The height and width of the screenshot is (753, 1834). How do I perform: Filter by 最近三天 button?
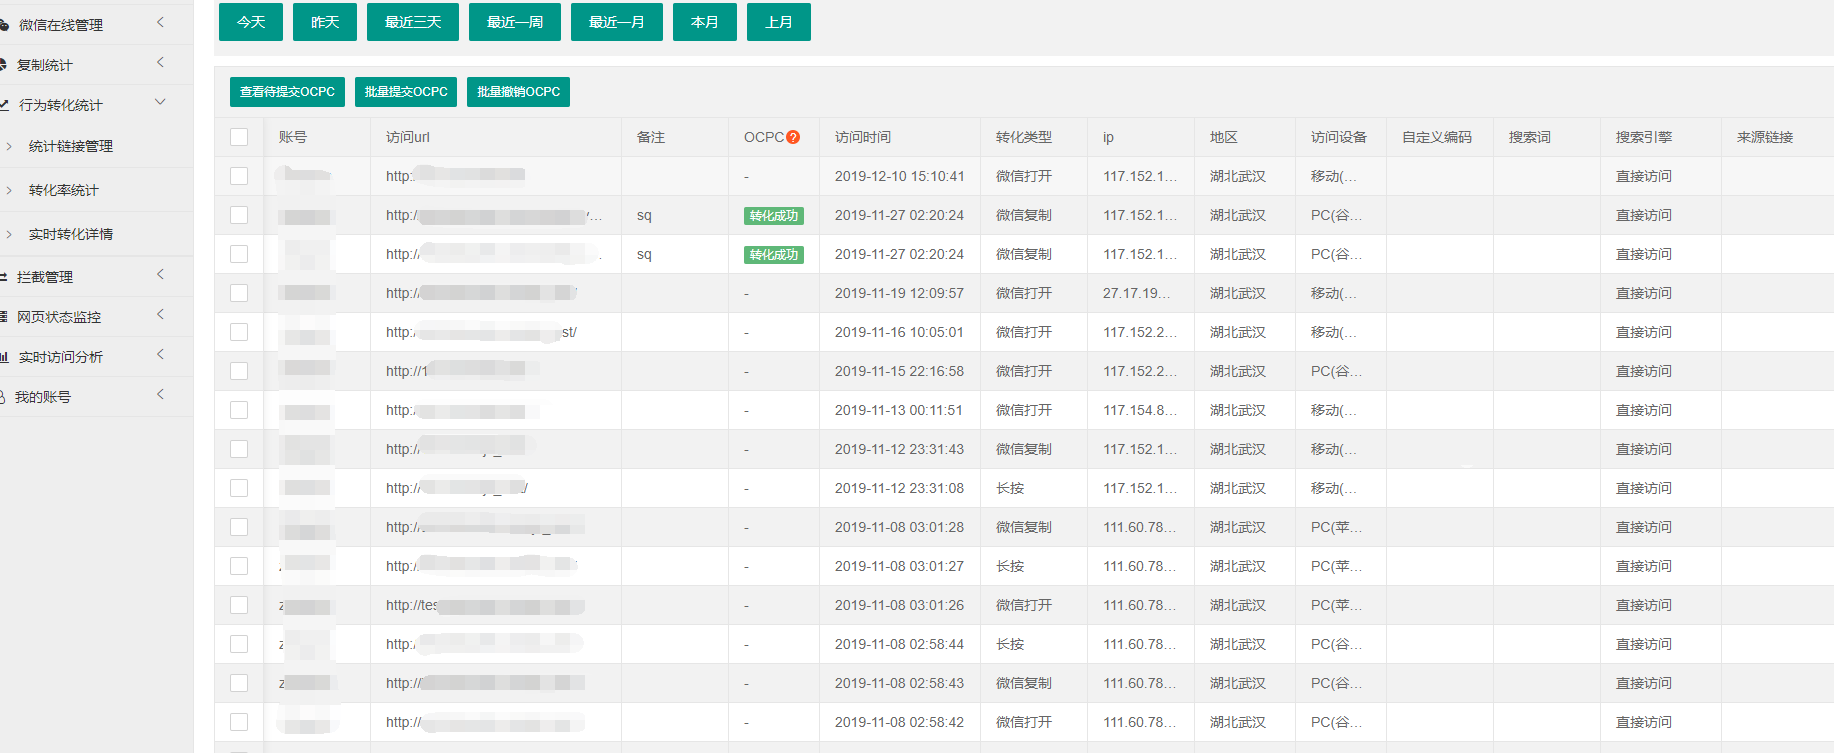coord(413,22)
